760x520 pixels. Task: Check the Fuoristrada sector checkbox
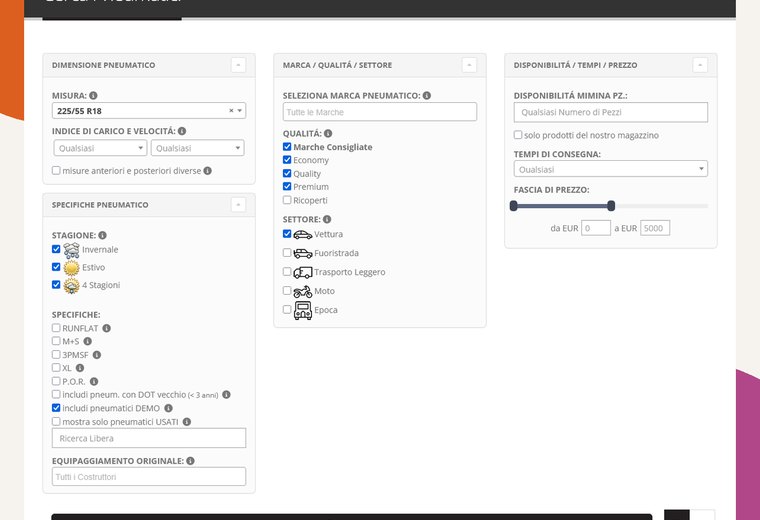pos(287,252)
